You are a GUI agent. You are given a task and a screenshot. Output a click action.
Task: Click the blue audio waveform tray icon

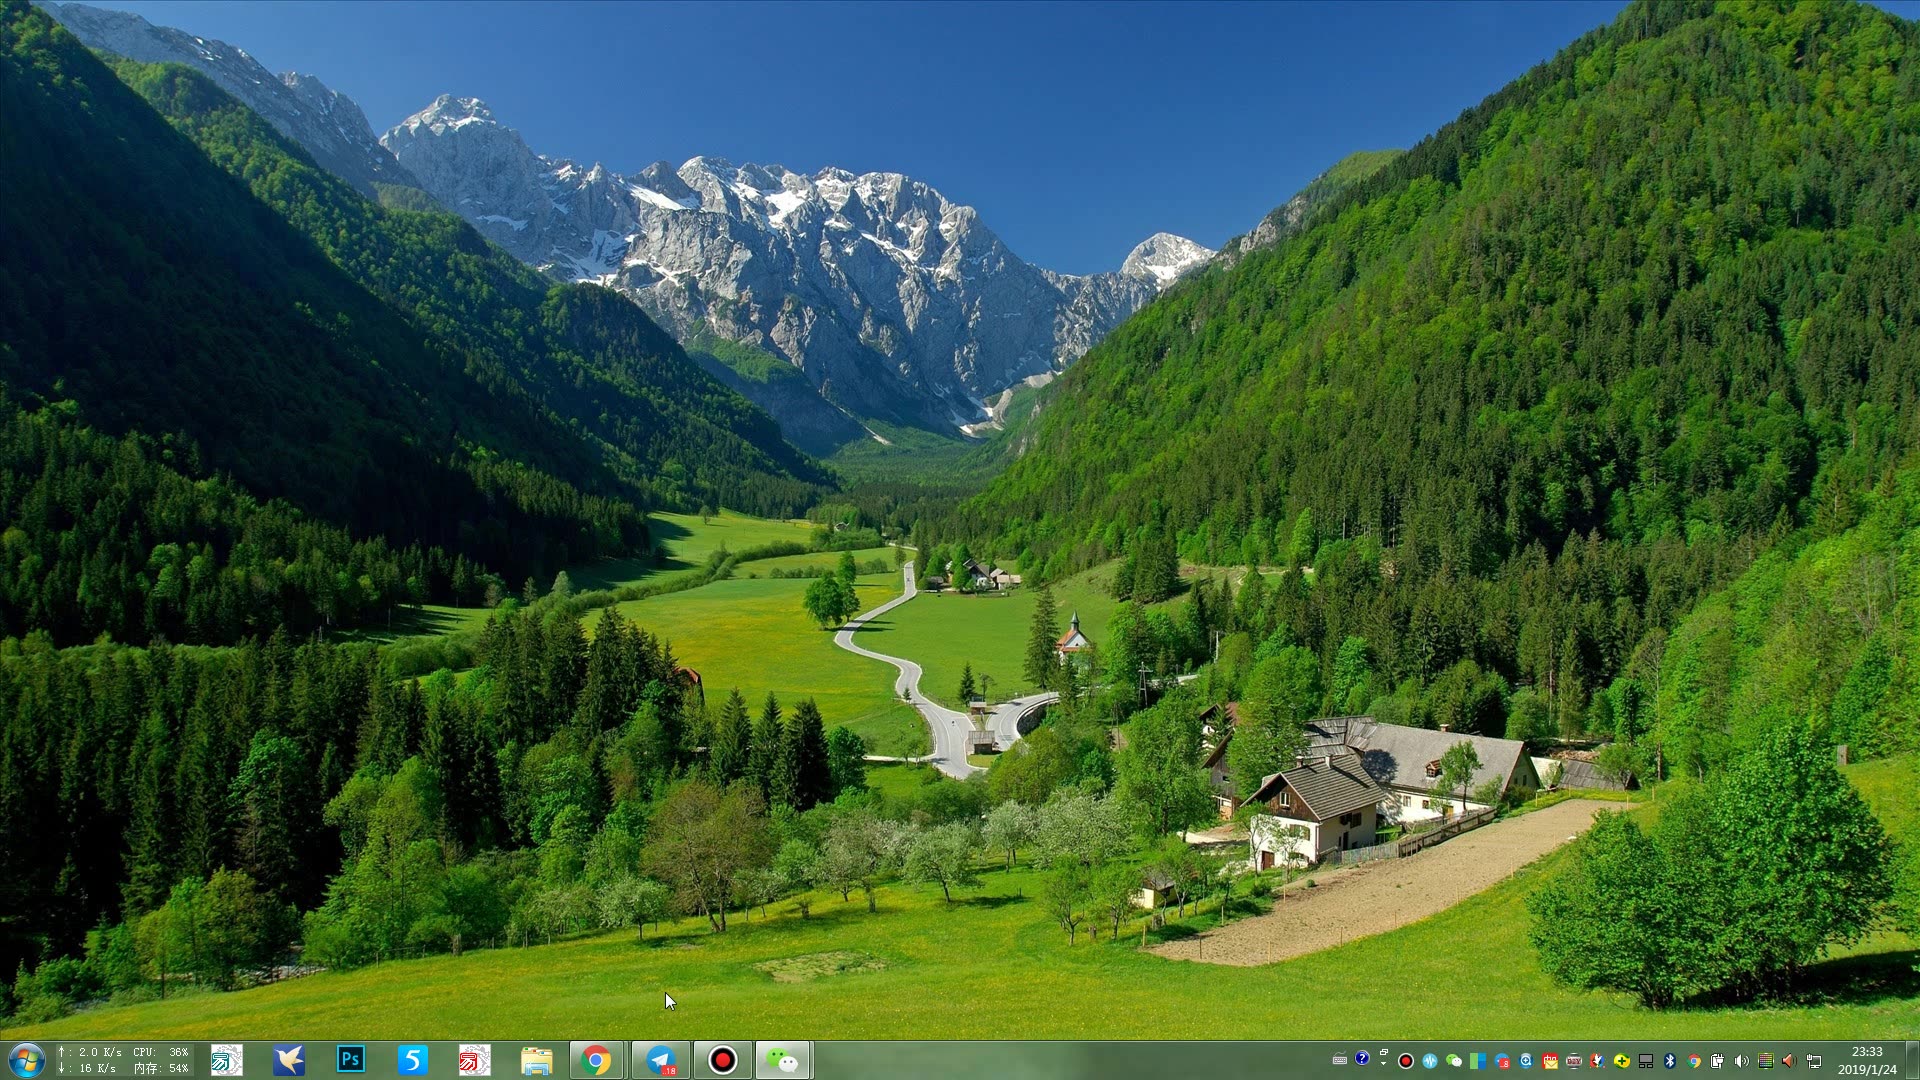click(1430, 1061)
